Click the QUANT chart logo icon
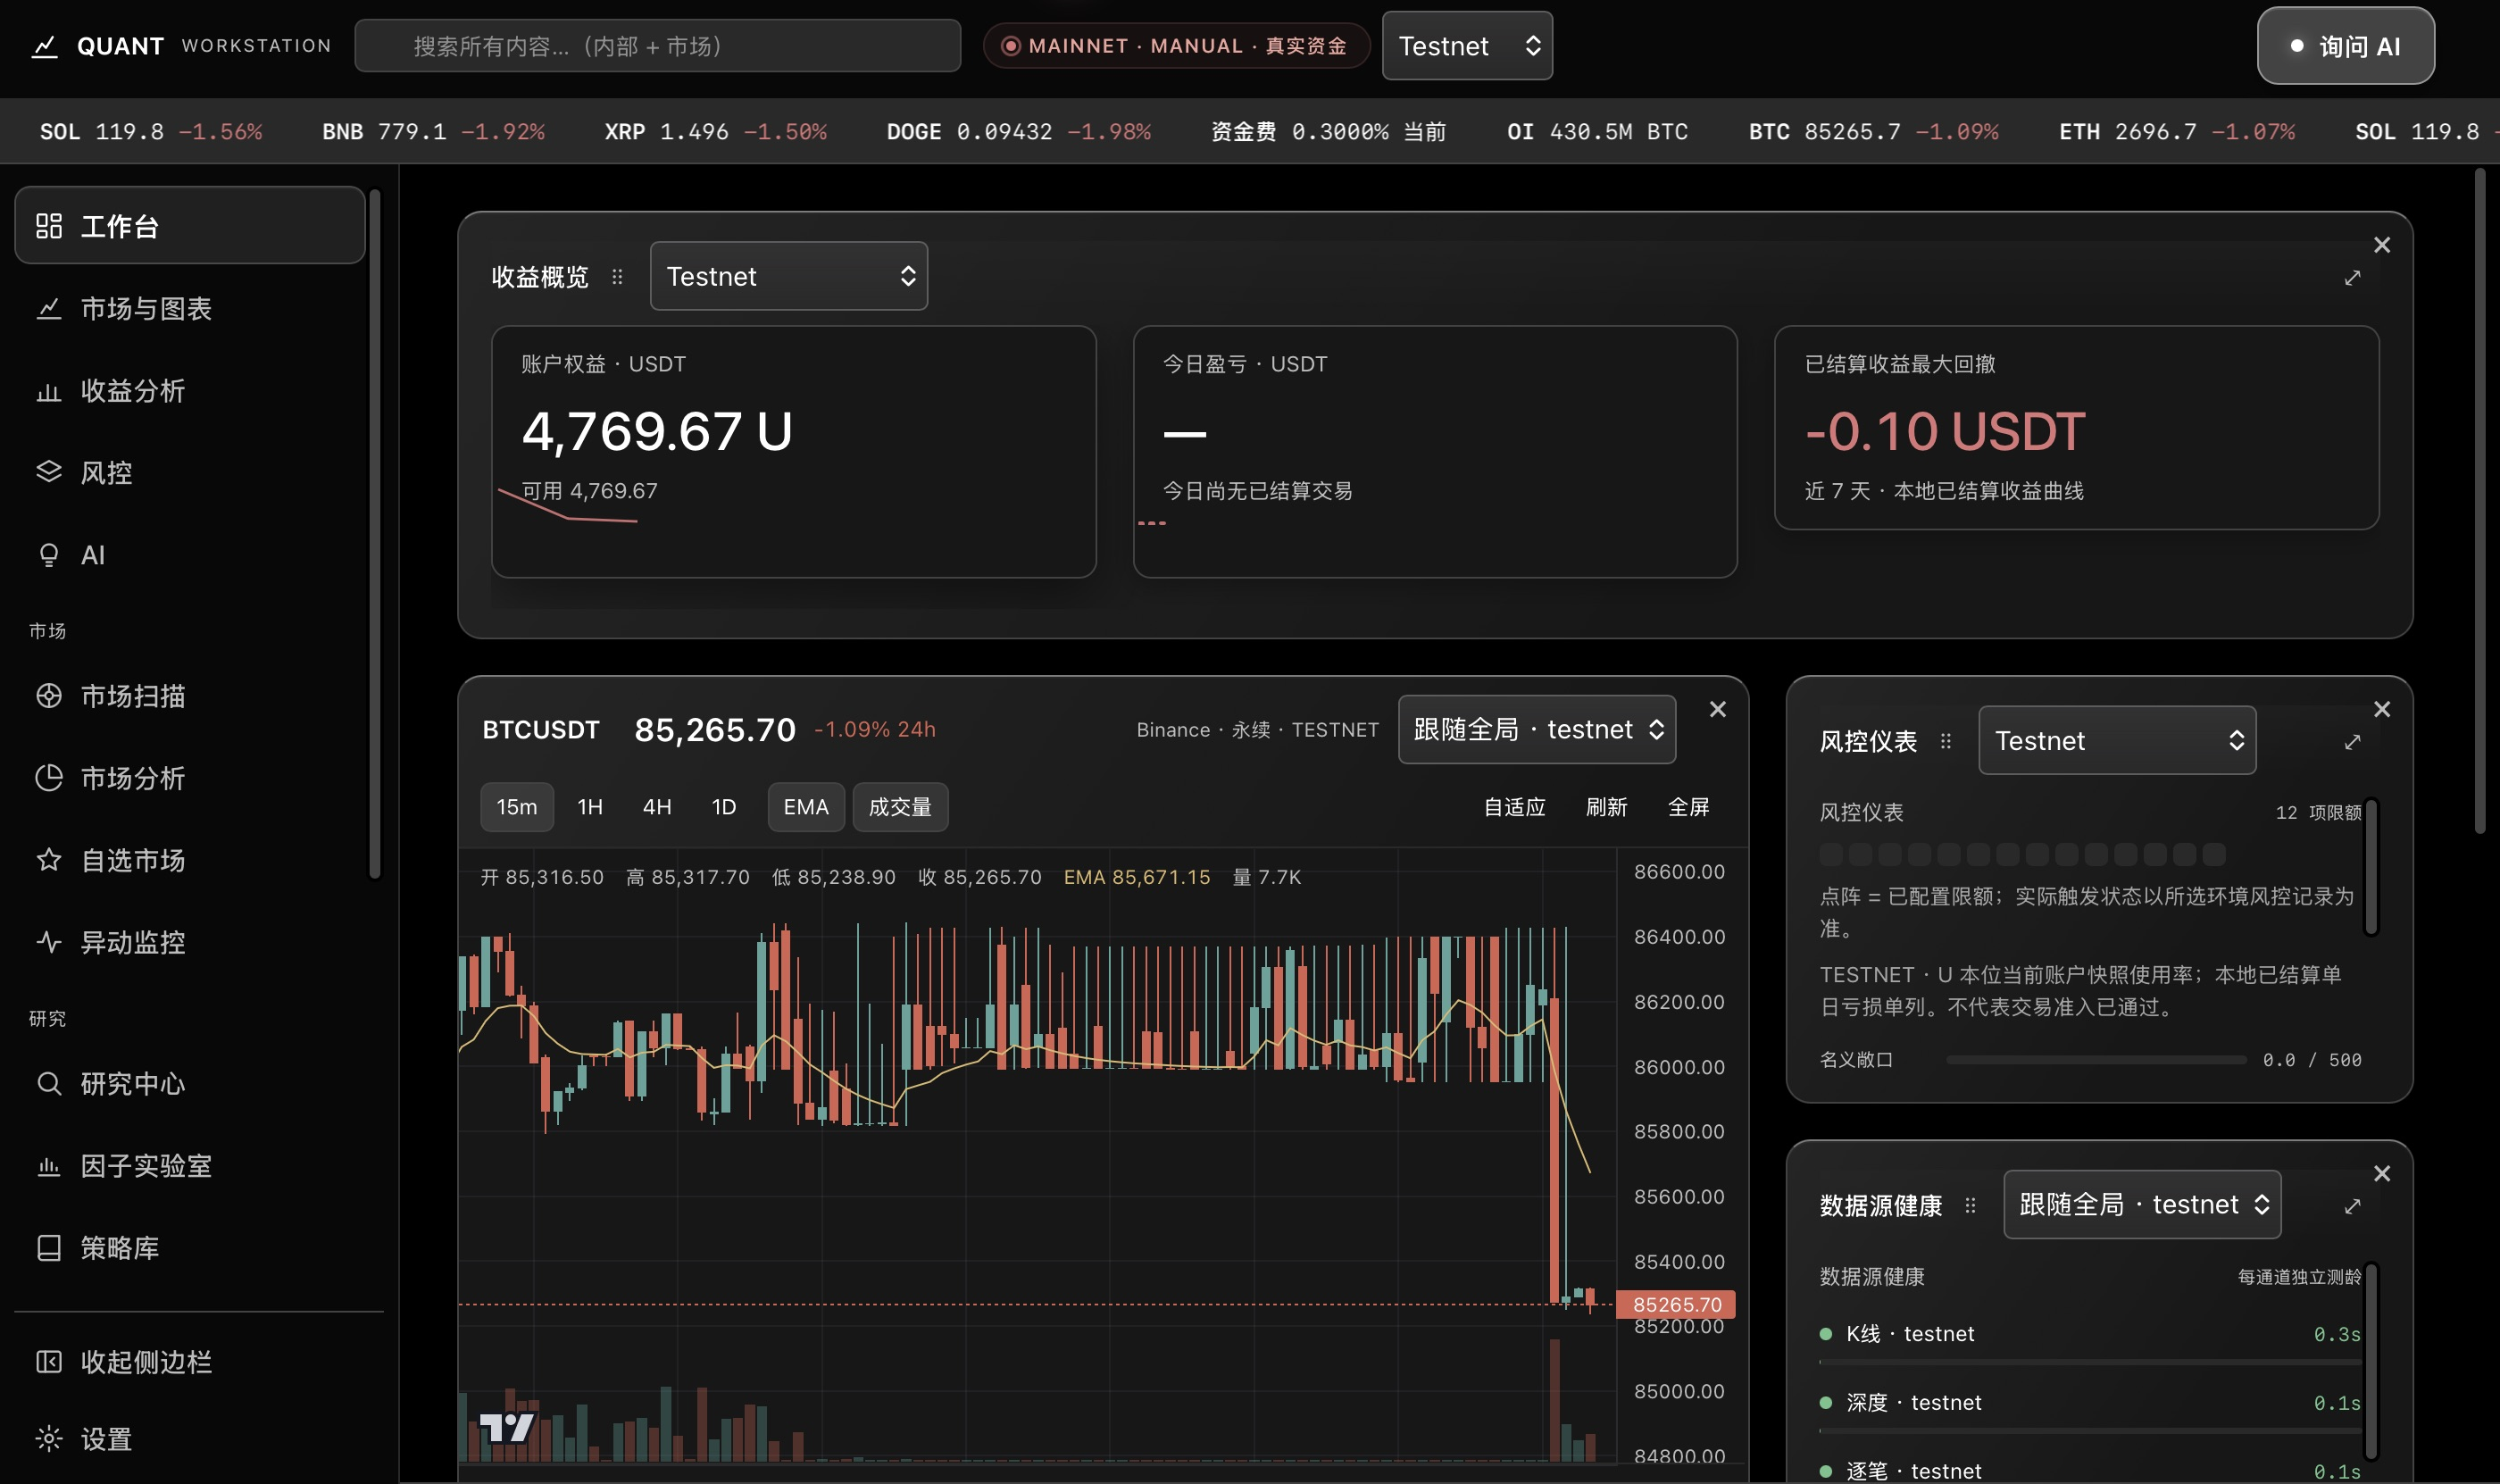Screen dimensions: 2500x1484 (45, 46)
